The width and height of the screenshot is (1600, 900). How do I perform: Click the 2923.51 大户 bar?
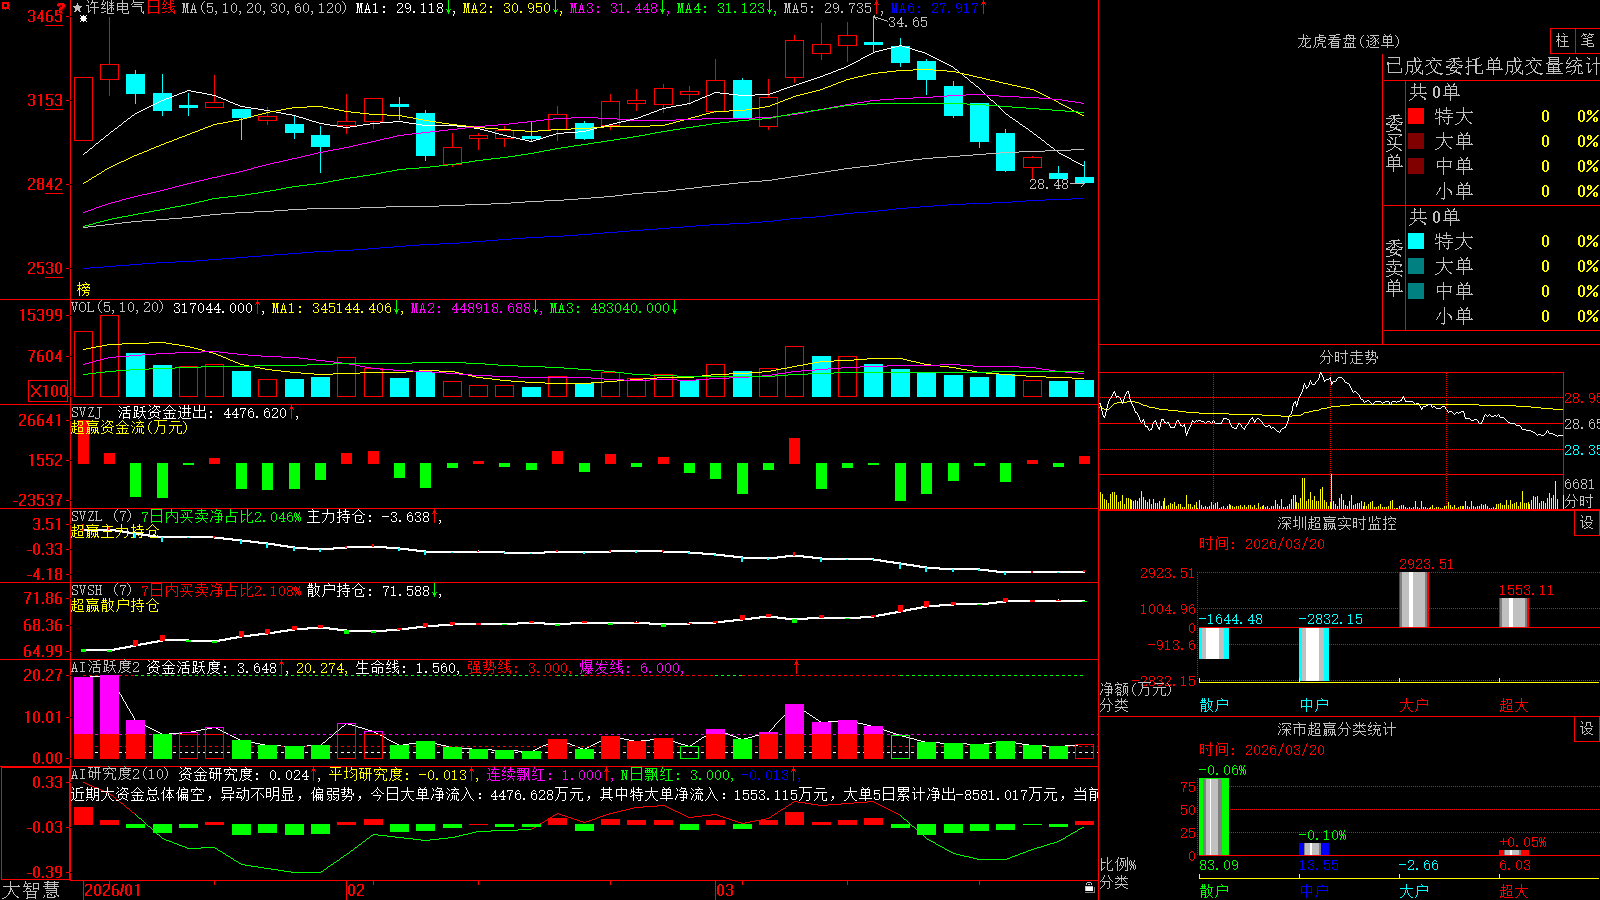click(1414, 599)
